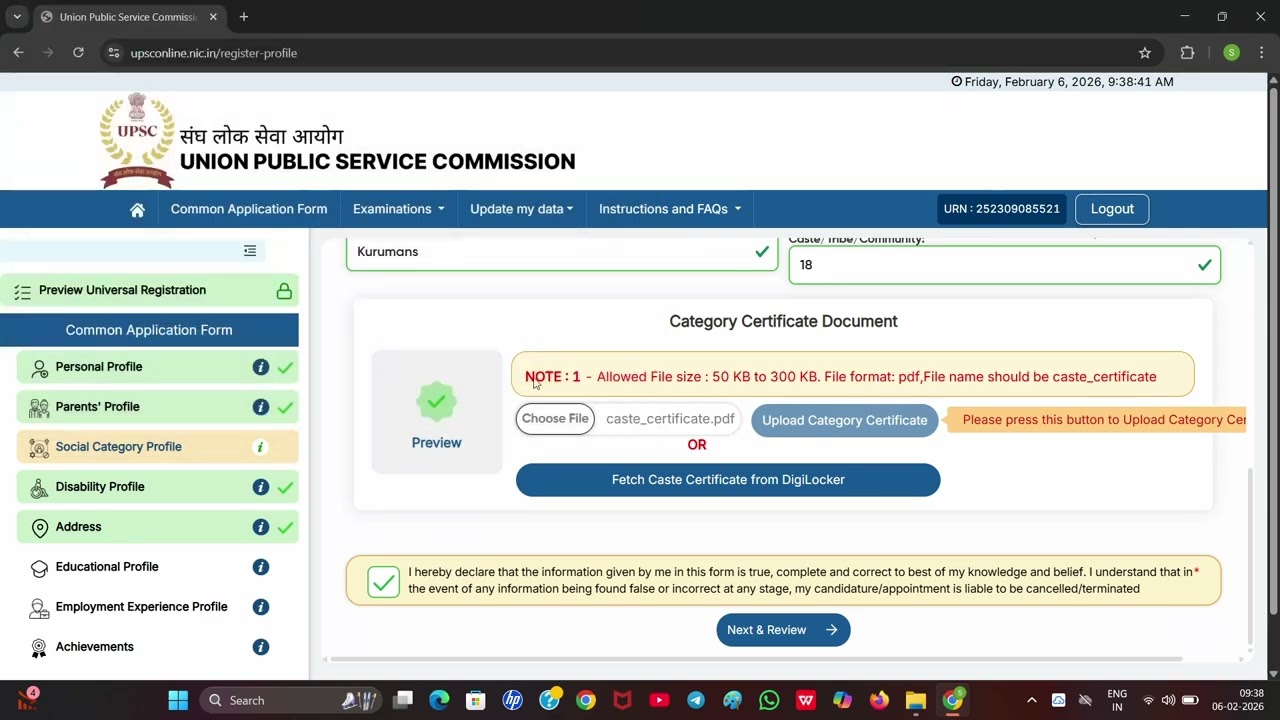This screenshot has height=720, width=1280.
Task: Click the browser address bar
Action: coord(630,53)
